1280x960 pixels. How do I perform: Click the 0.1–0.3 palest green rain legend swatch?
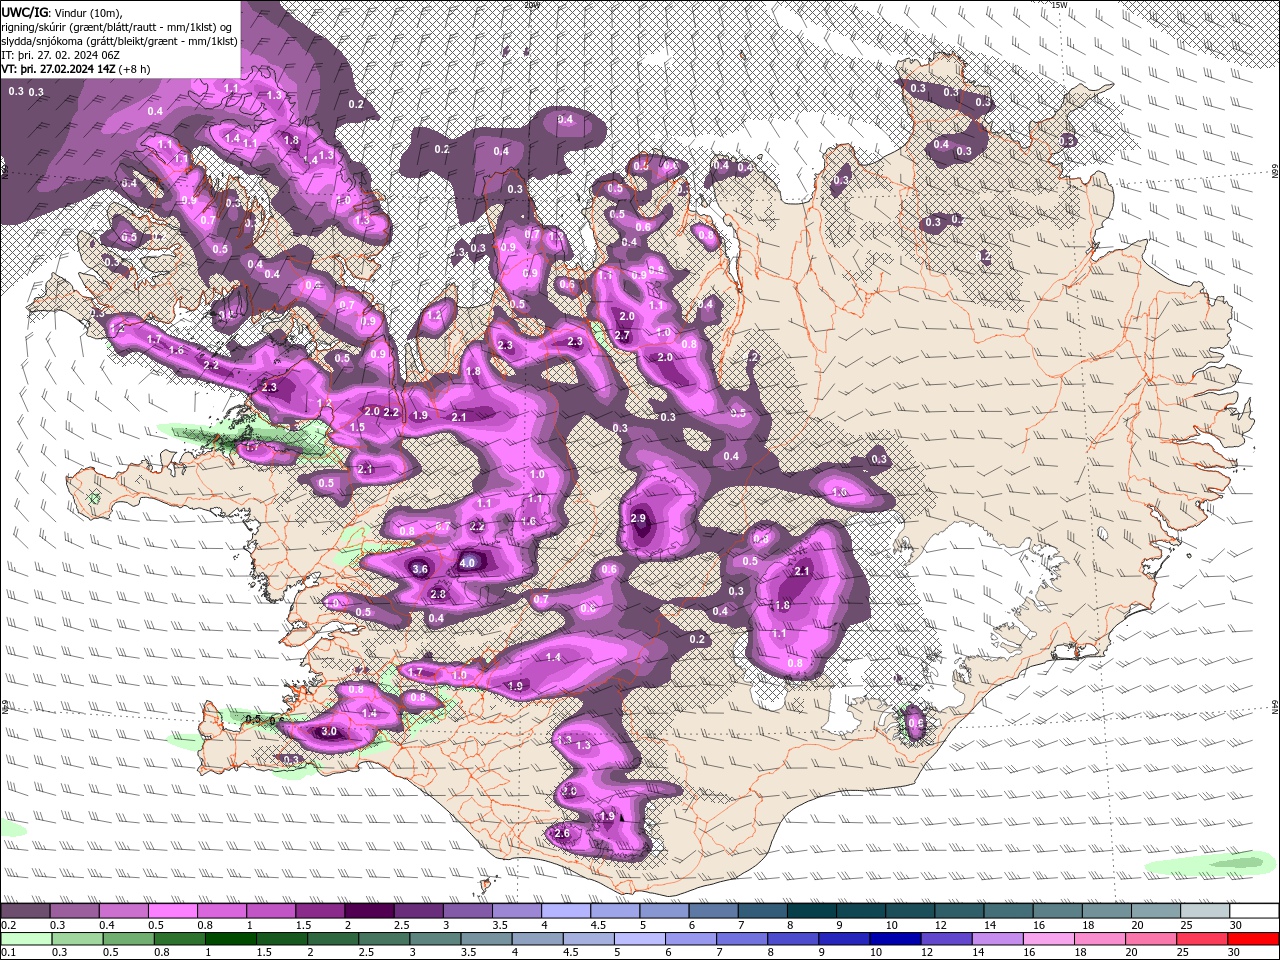point(25,939)
